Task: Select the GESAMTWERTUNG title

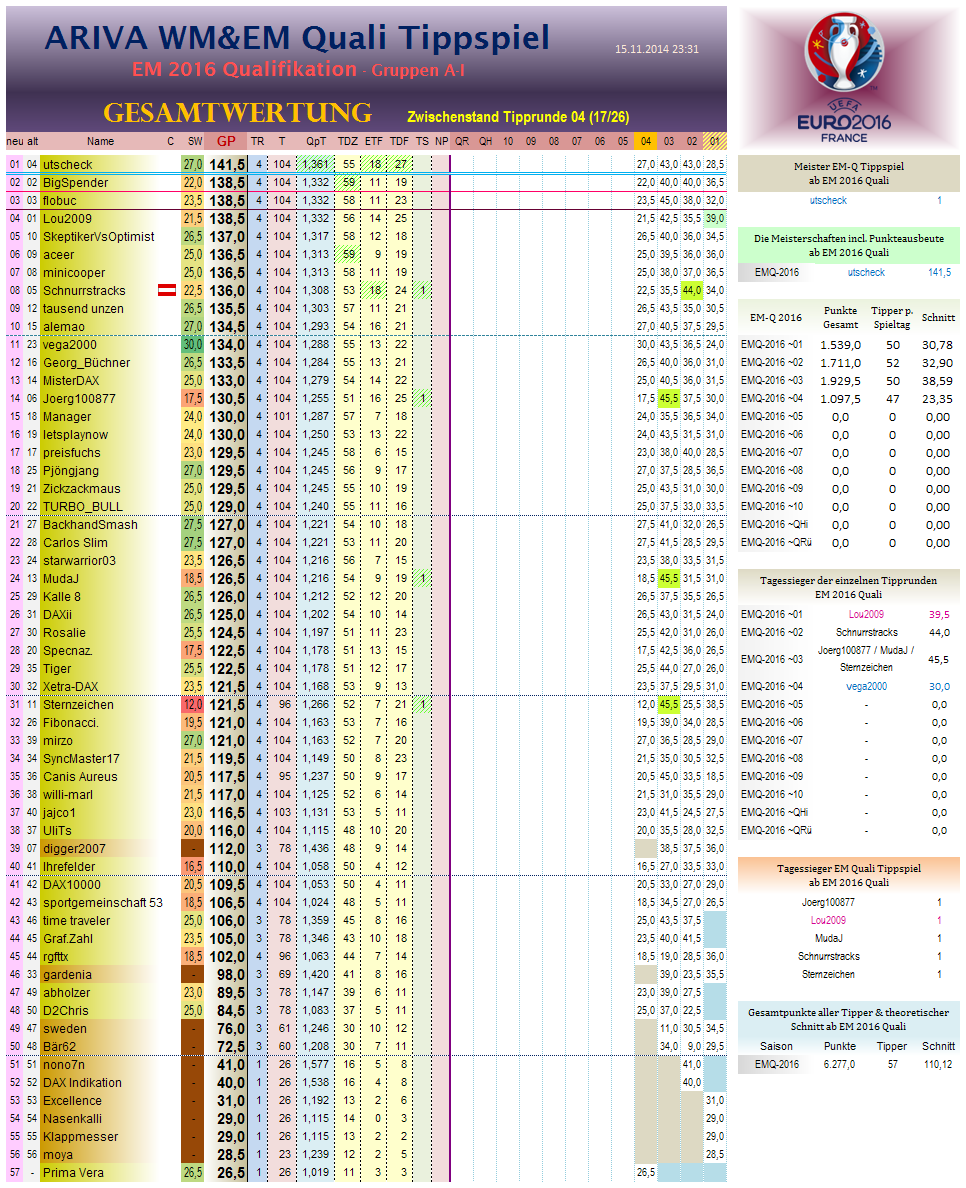Action: [237, 113]
